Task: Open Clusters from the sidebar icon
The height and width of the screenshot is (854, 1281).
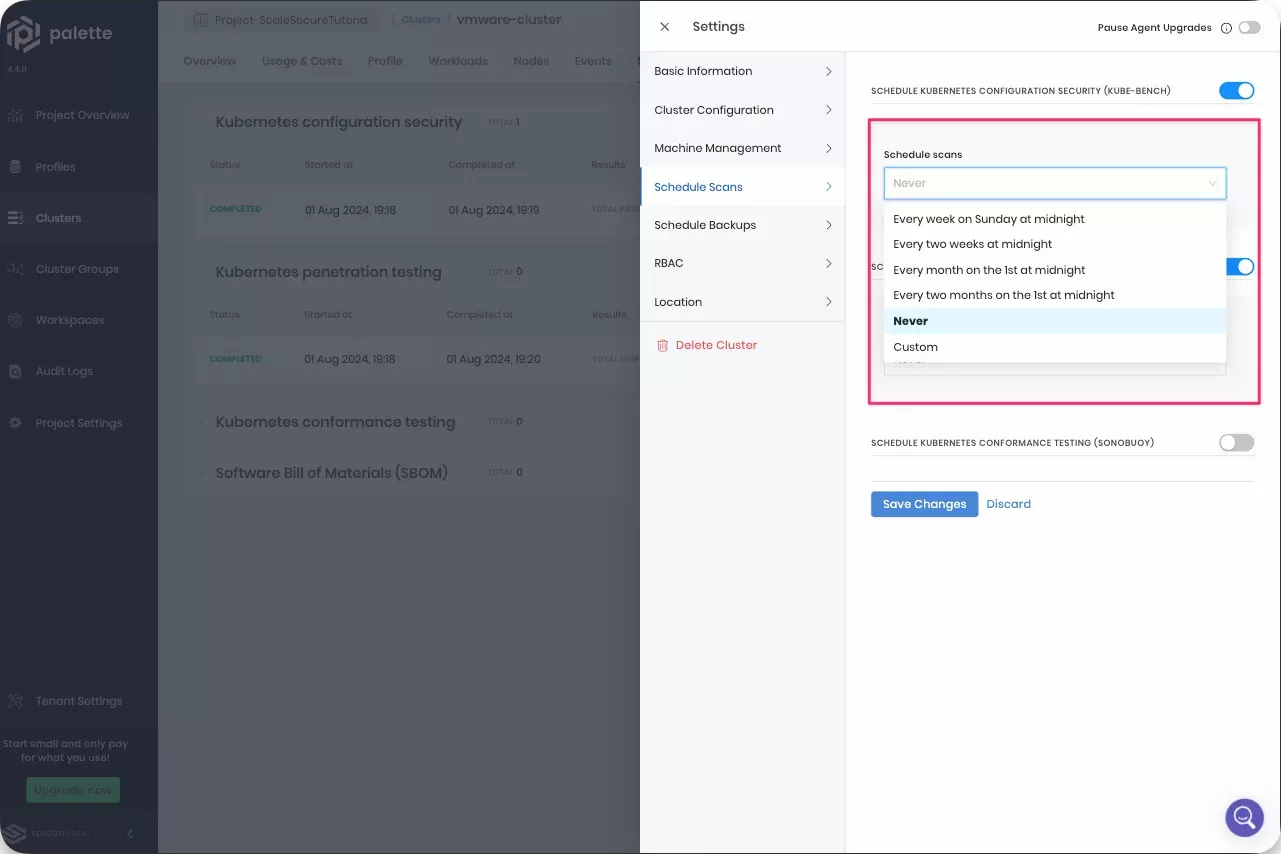Action: pyautogui.click(x=16, y=218)
